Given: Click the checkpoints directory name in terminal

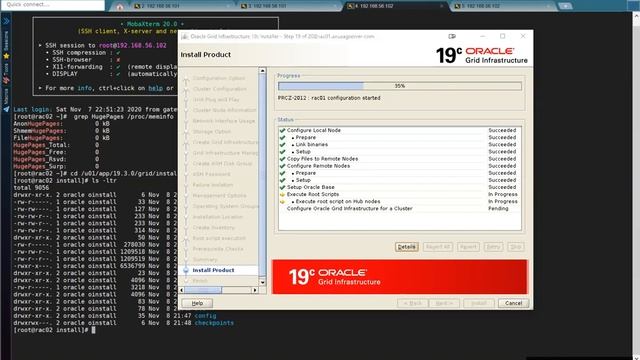Looking at the screenshot, I should coord(214,323).
